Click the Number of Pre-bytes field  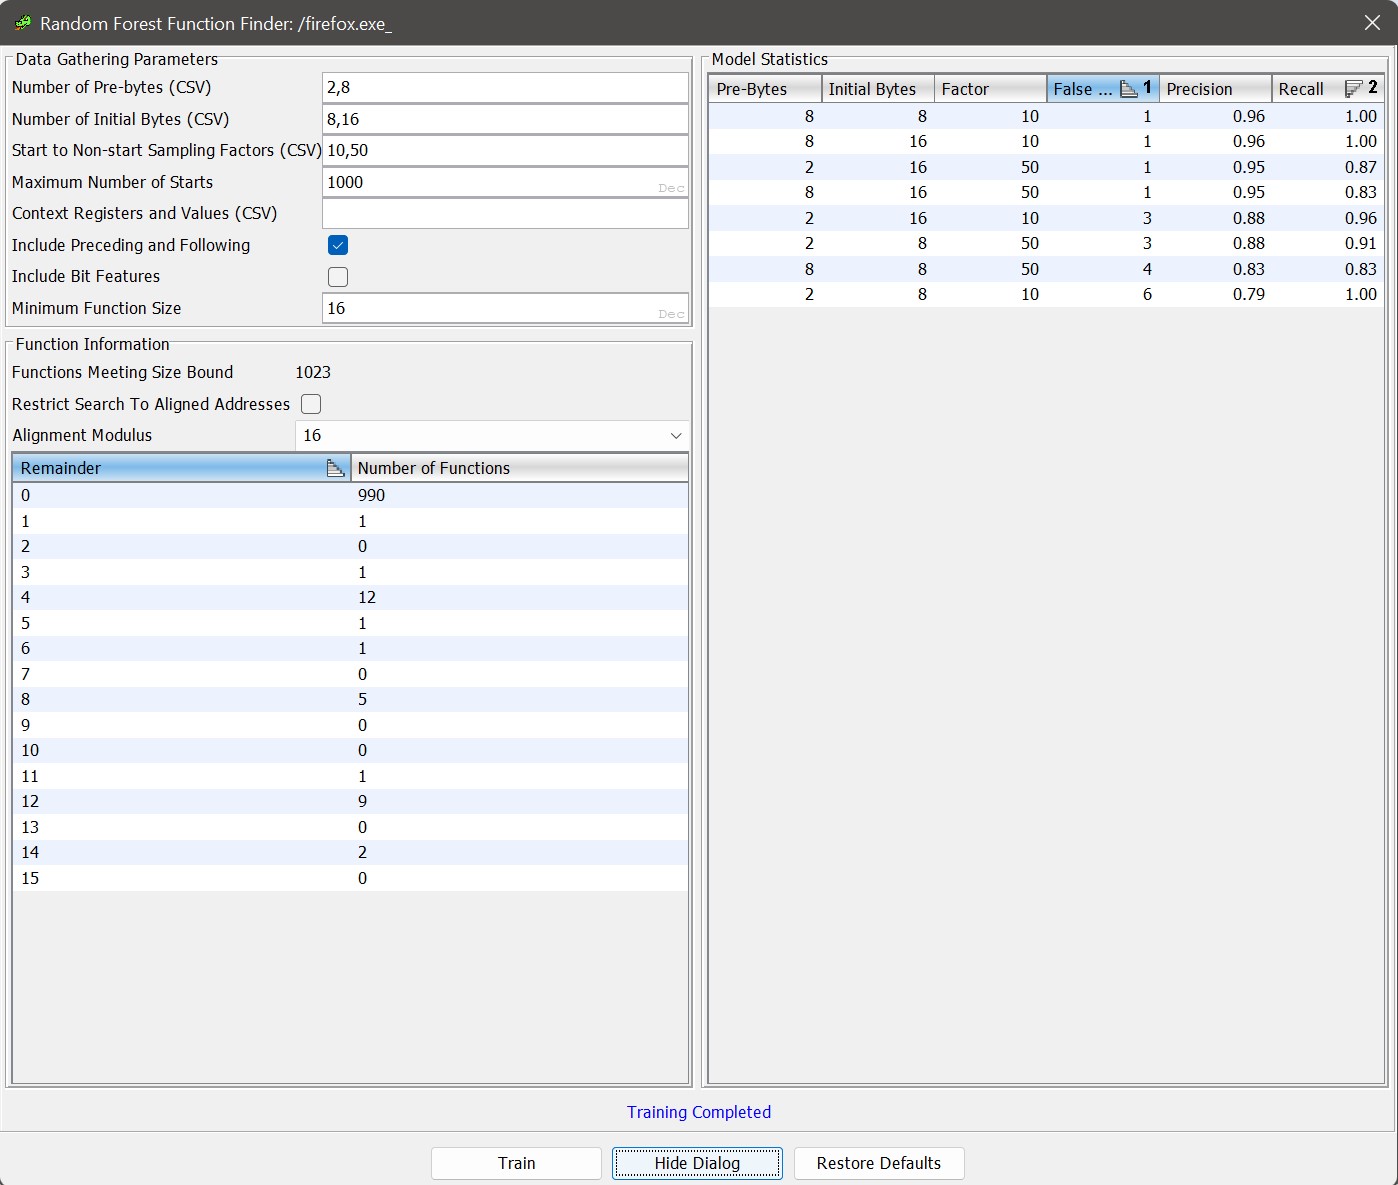(505, 88)
